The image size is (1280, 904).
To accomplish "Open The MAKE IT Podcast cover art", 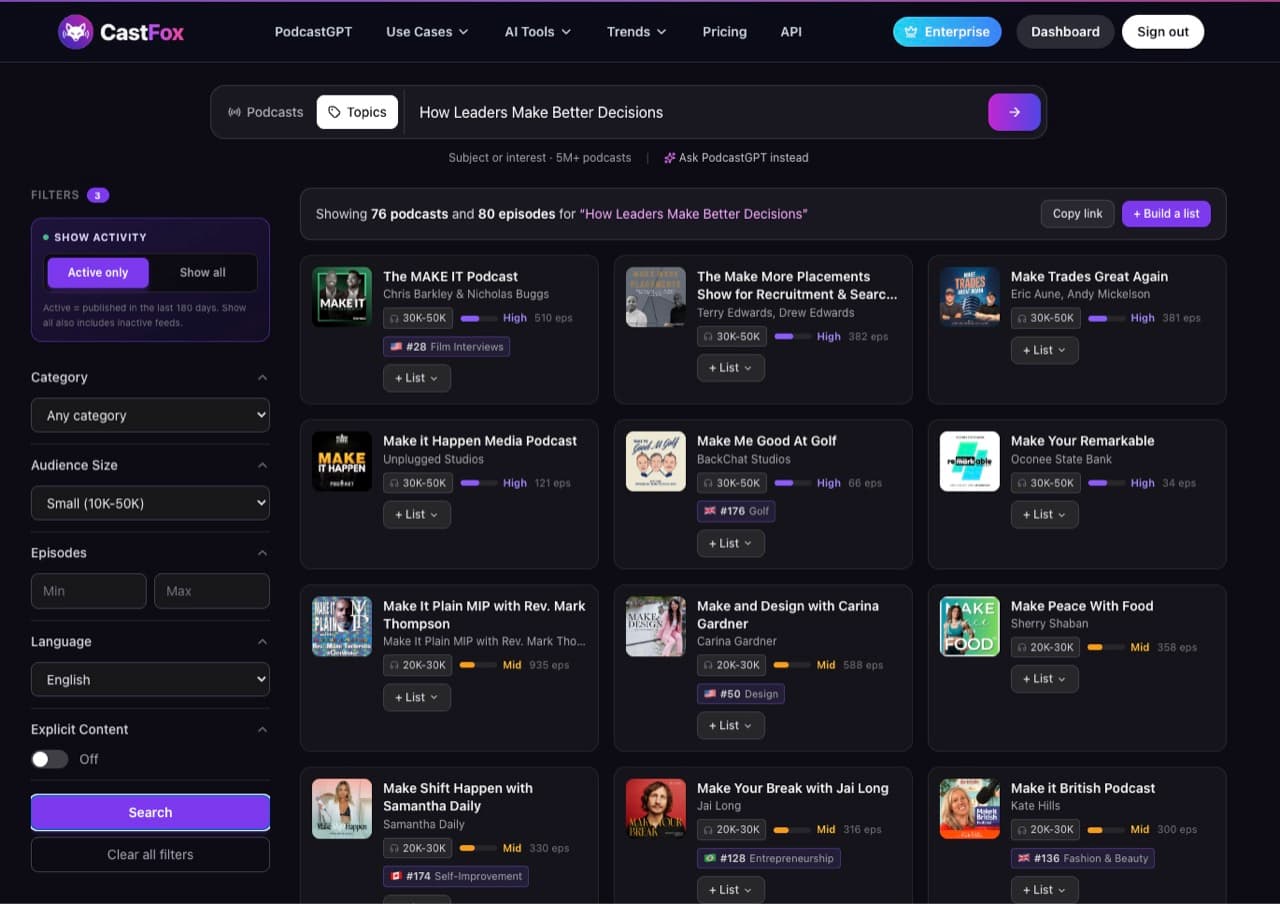I will (342, 297).
